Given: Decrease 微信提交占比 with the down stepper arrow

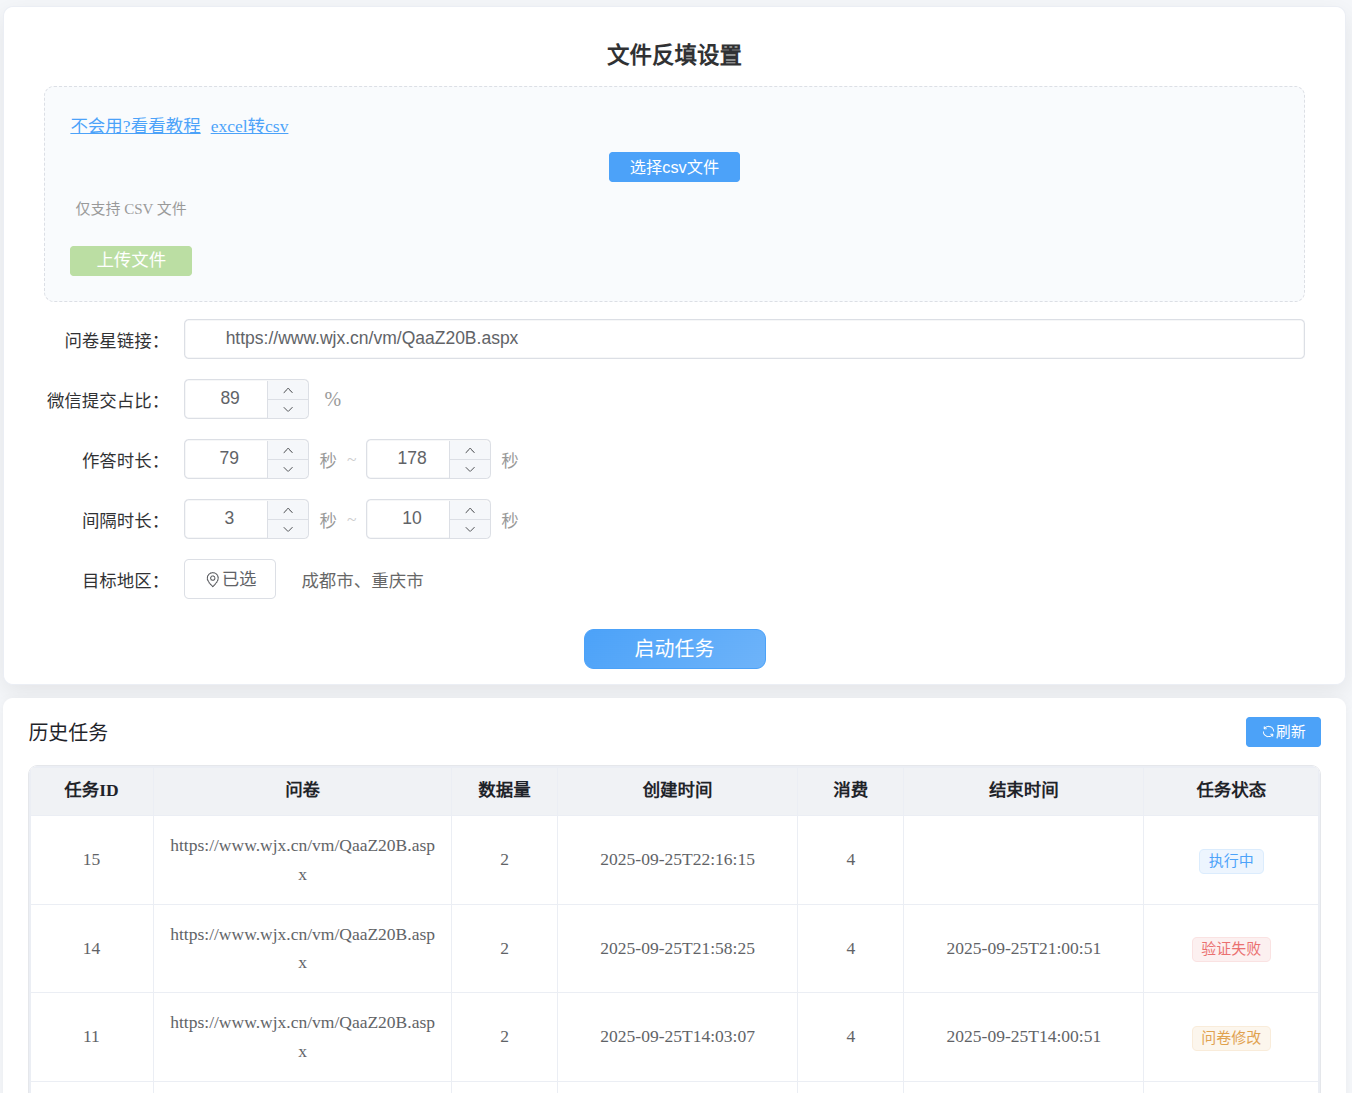Looking at the screenshot, I should (287, 408).
